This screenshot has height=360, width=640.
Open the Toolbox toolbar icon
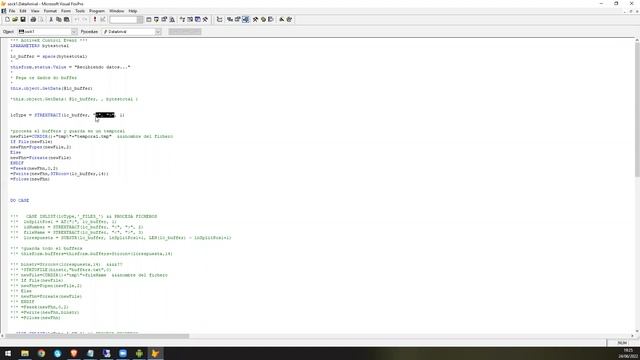pyautogui.click(x=205, y=19)
